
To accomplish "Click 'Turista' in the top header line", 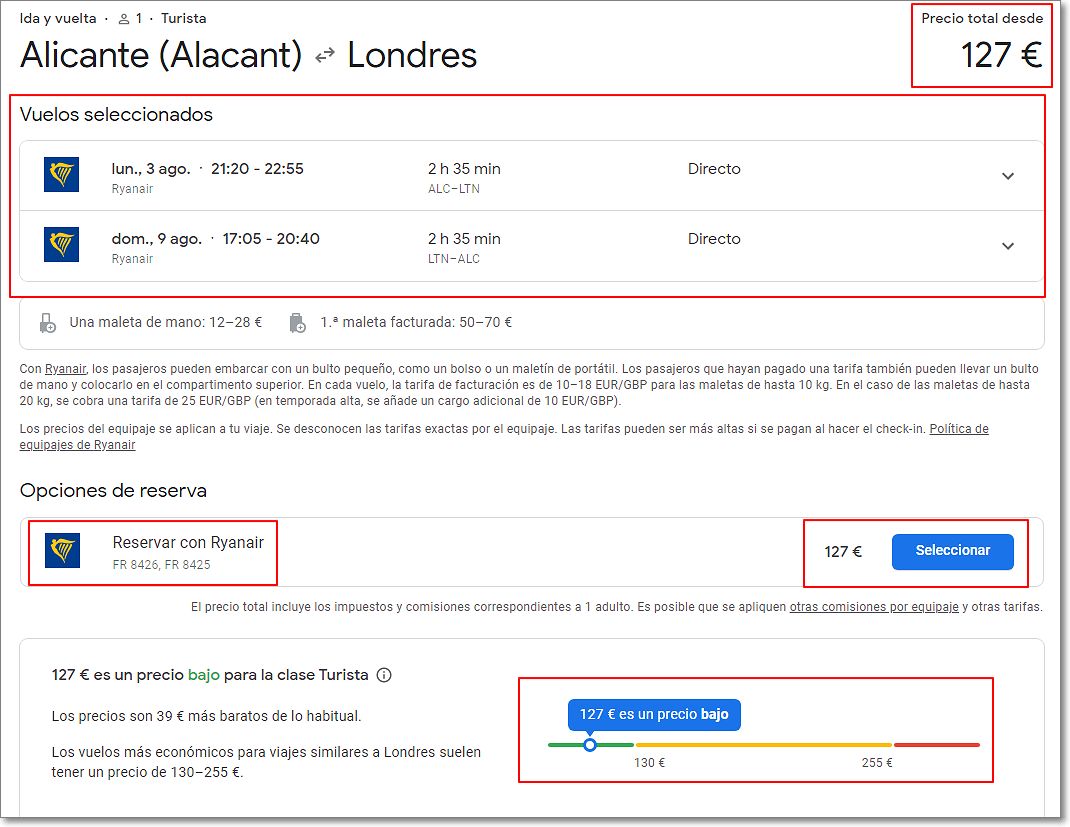I will coord(184,18).
